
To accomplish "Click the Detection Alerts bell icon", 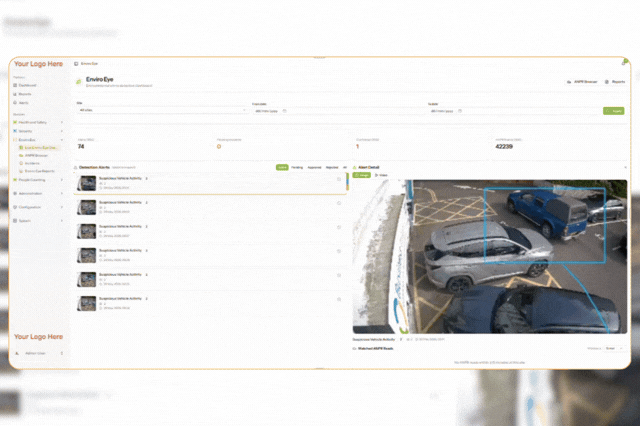I will (76, 167).
